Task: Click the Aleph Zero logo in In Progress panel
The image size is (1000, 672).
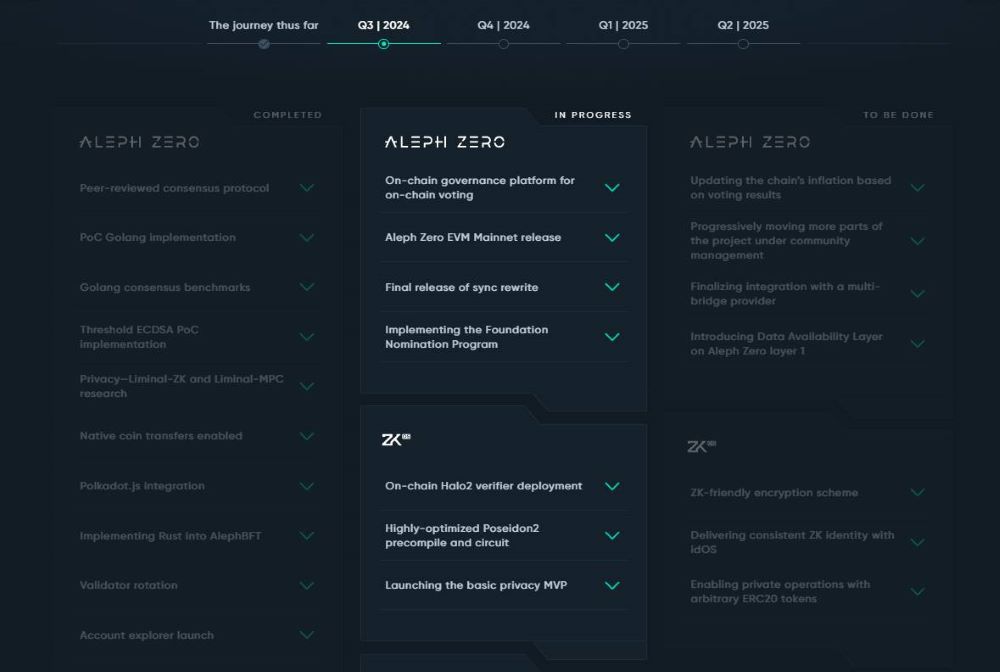Action: 444,142
